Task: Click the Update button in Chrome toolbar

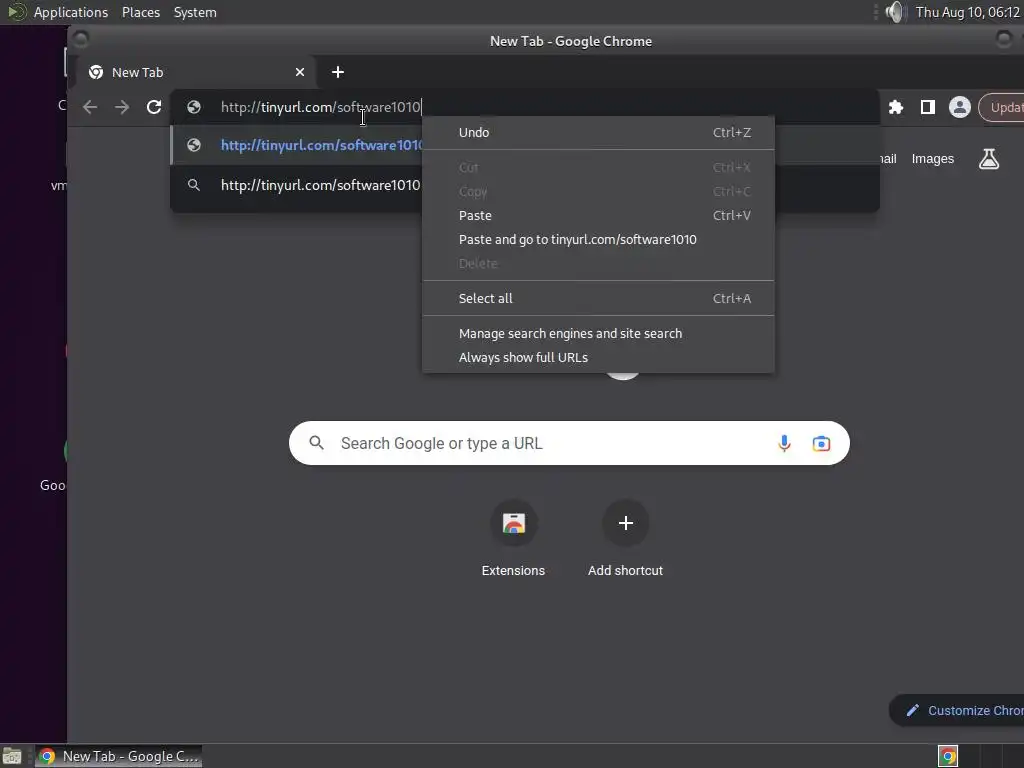Action: (x=1002, y=107)
